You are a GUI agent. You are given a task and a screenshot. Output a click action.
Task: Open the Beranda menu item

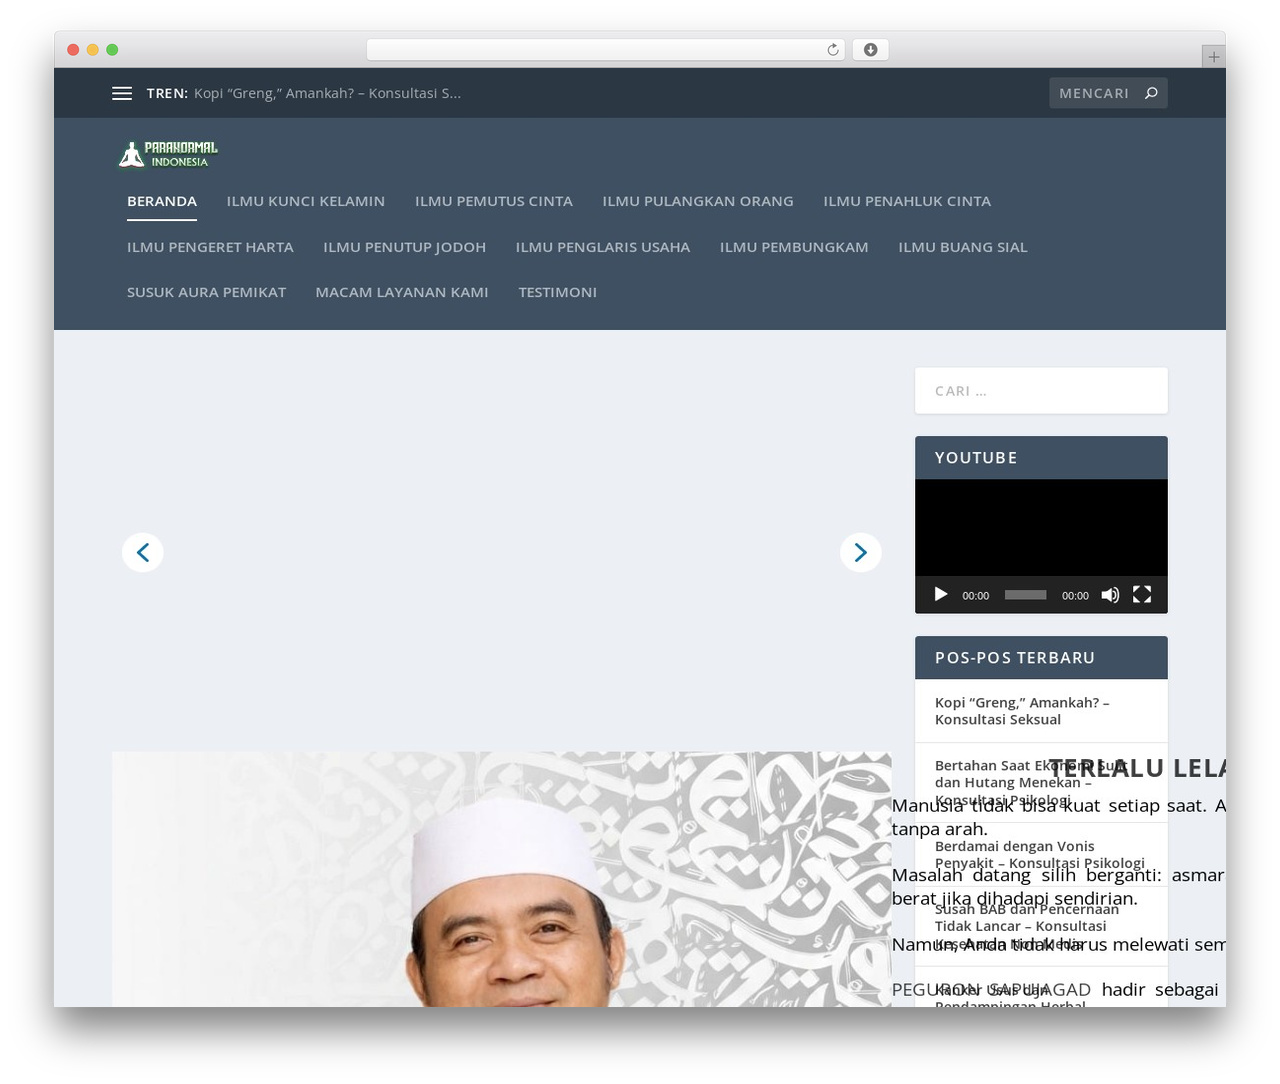(162, 201)
